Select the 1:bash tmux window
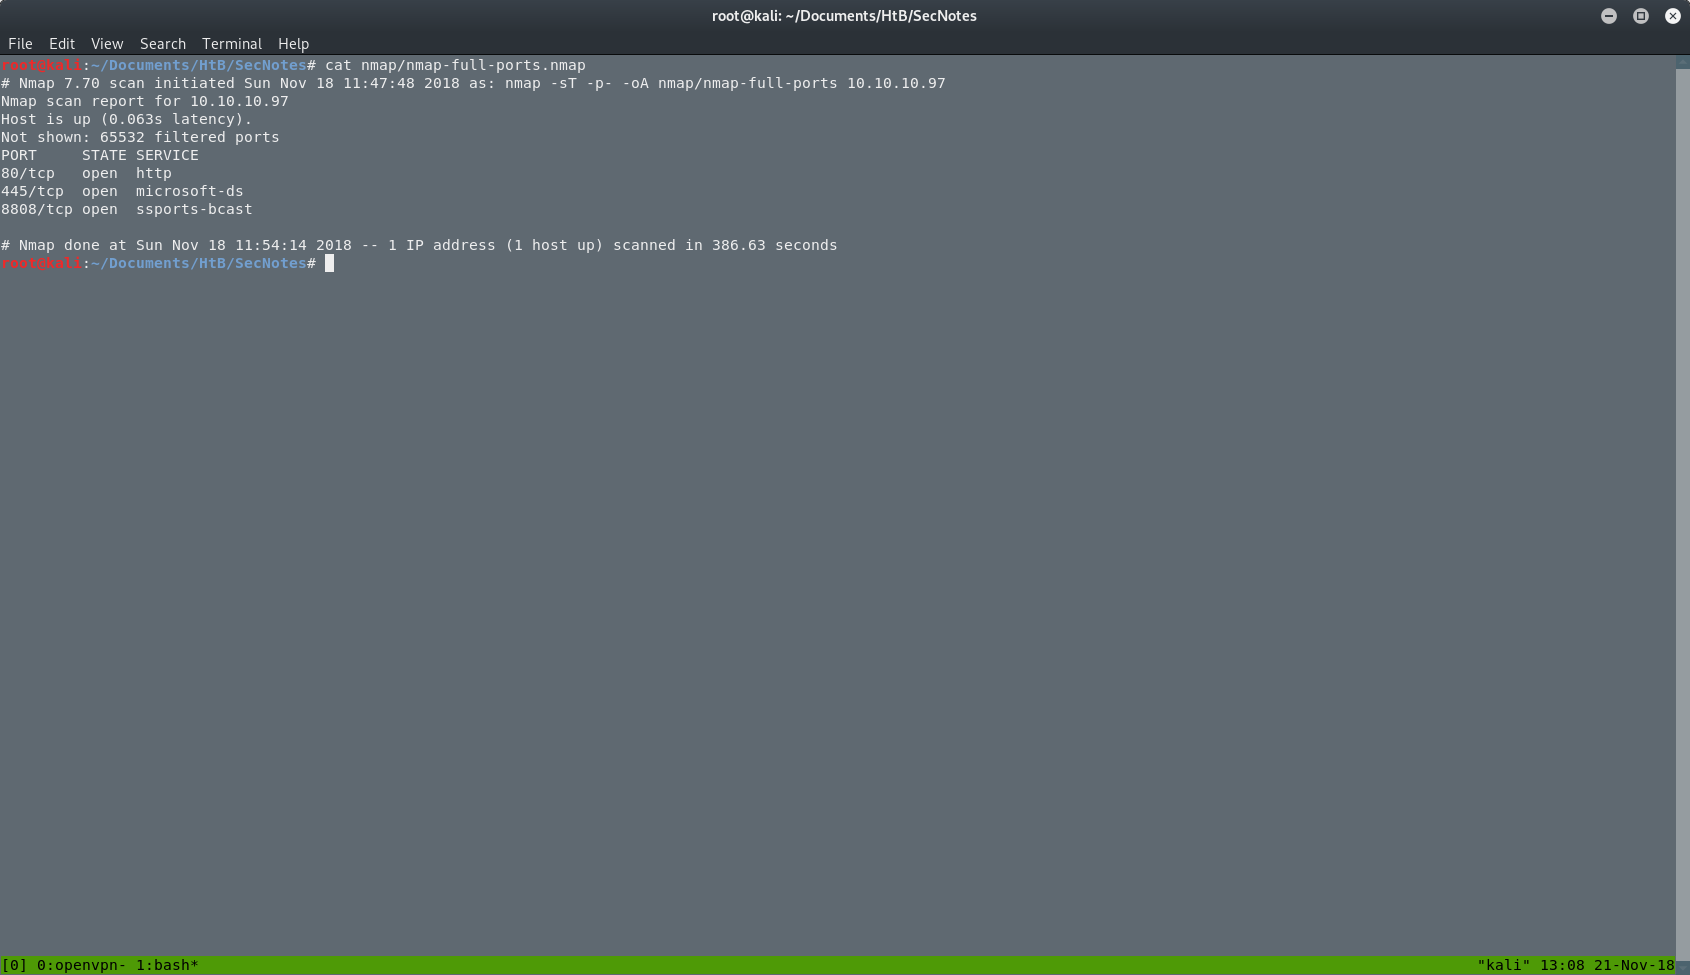 click(x=167, y=965)
